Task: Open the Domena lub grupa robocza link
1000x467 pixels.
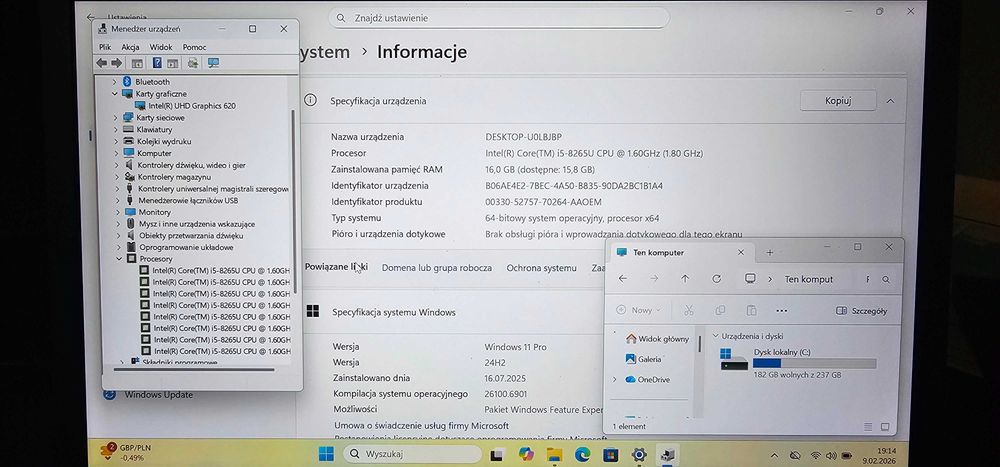Action: [437, 268]
